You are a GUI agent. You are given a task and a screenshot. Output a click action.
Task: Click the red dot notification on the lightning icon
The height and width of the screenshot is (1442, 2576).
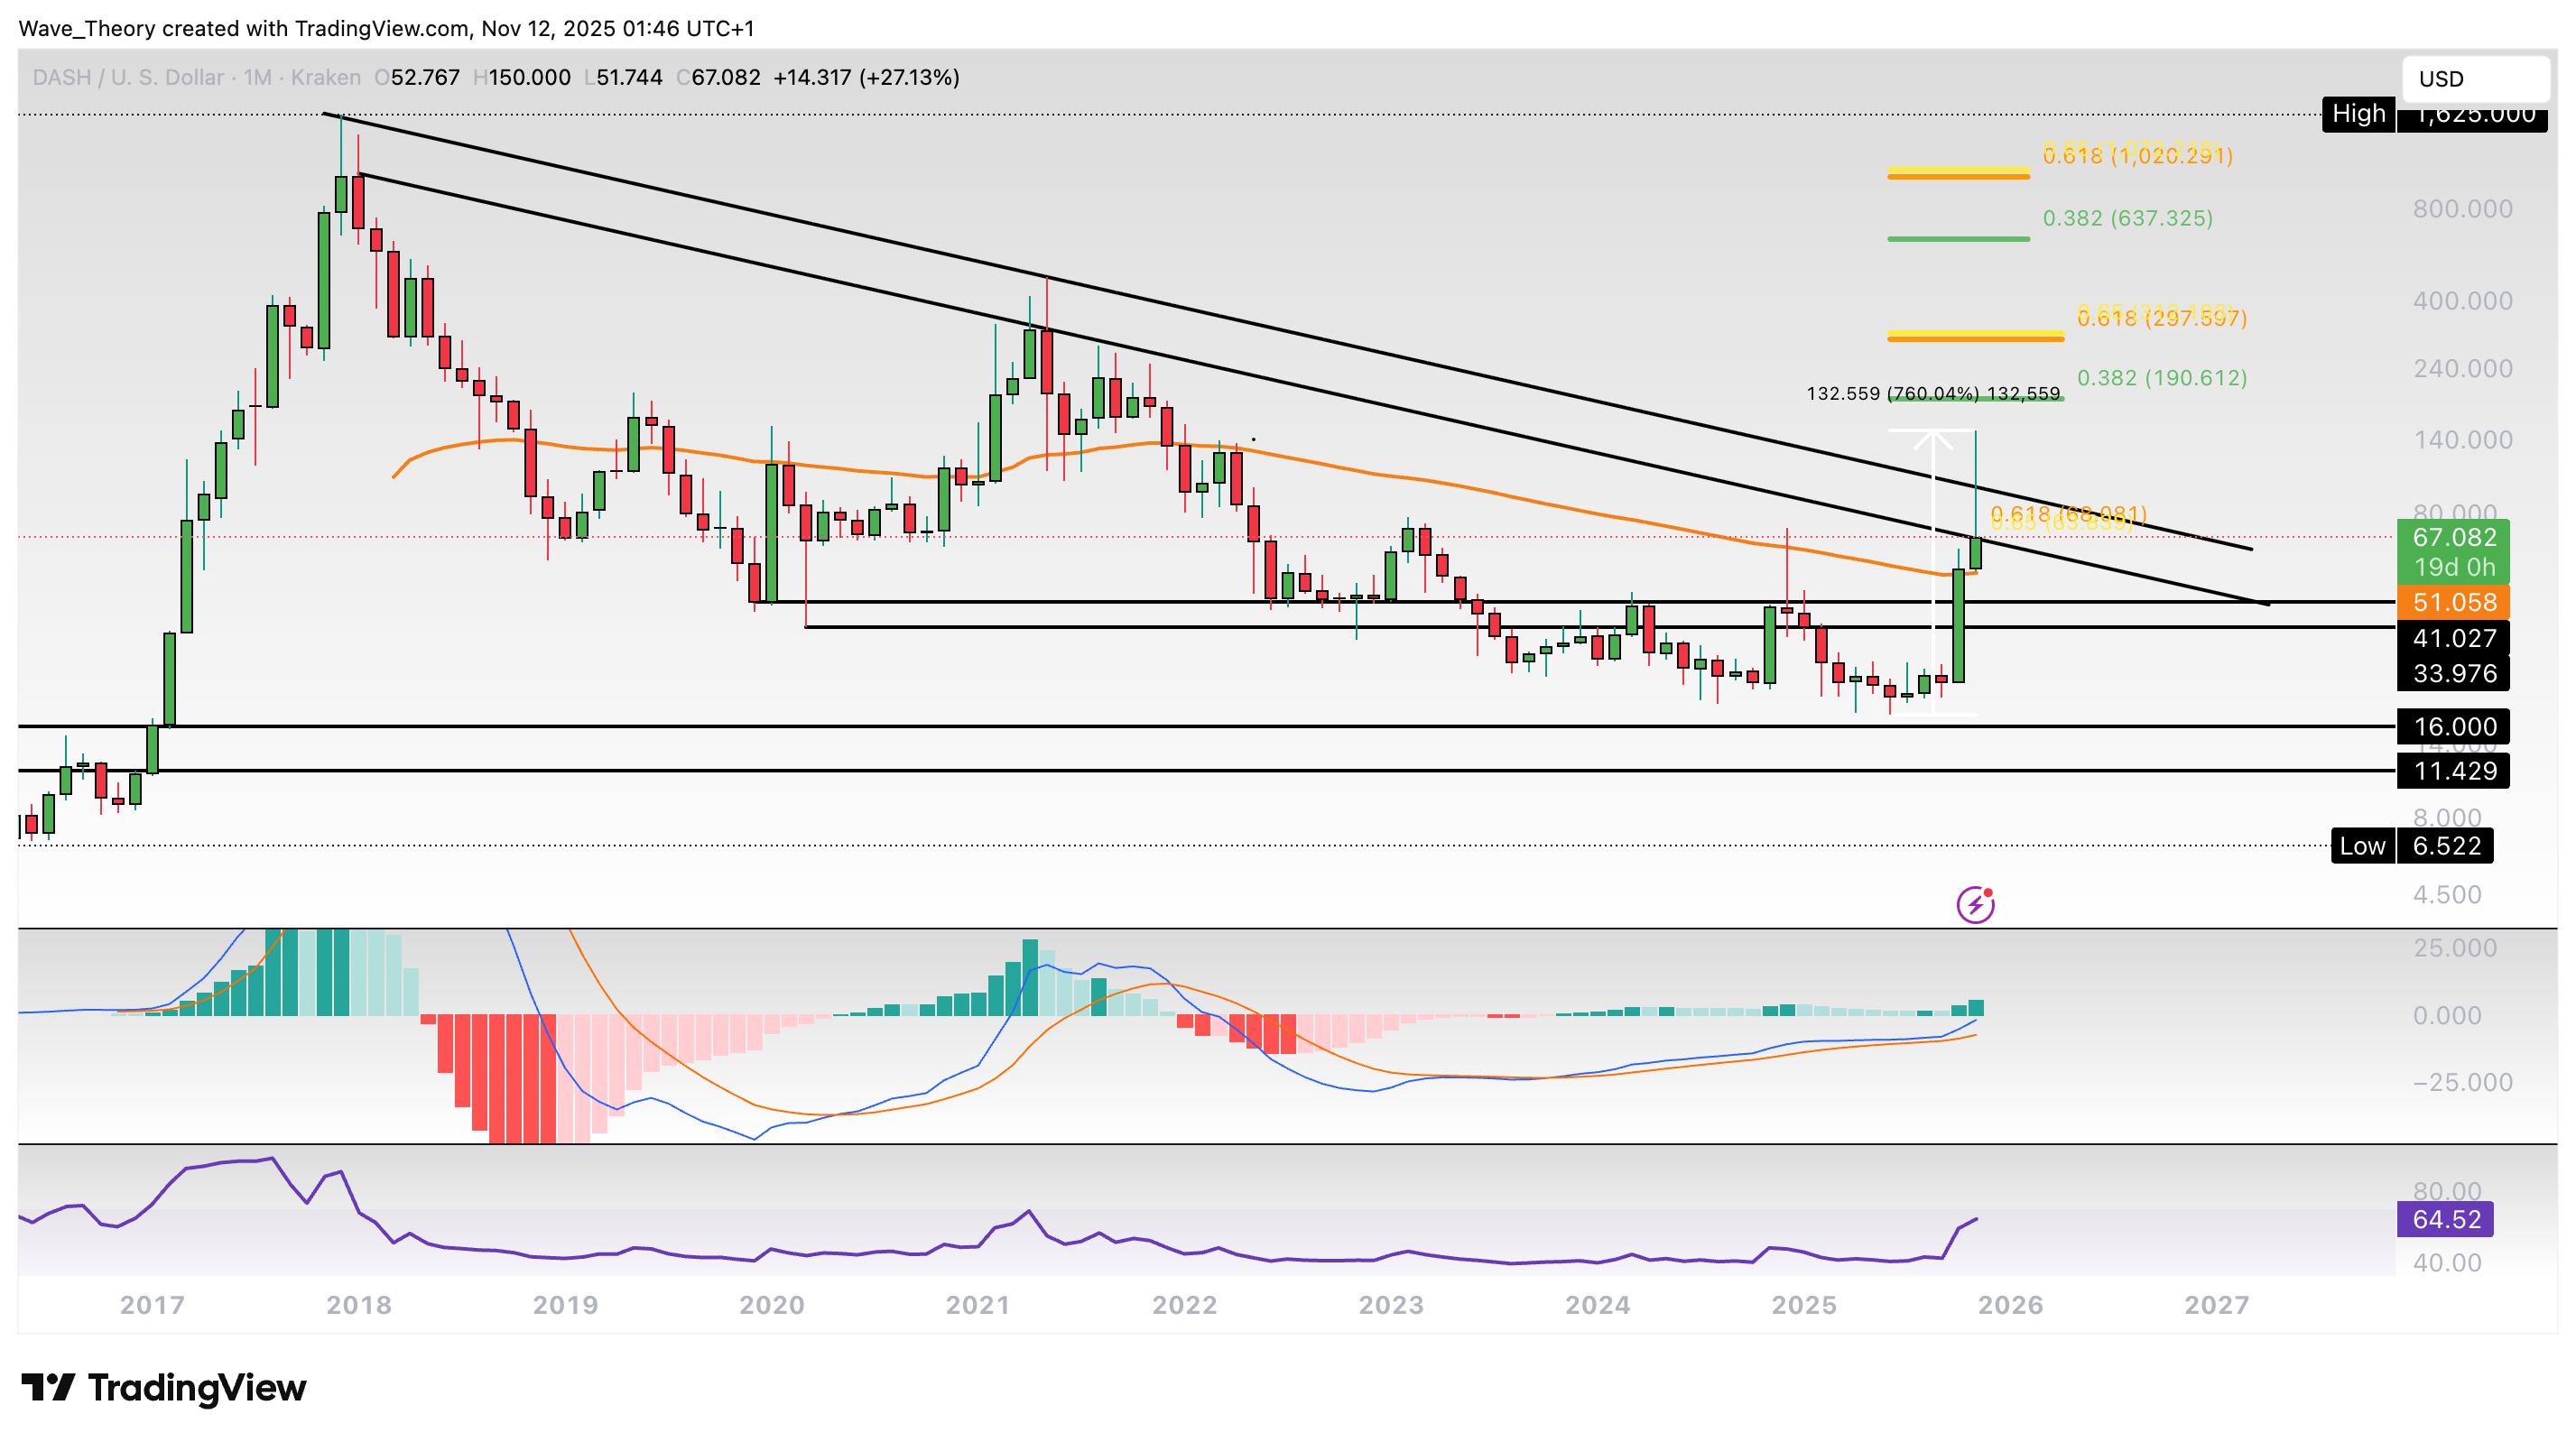(1988, 892)
